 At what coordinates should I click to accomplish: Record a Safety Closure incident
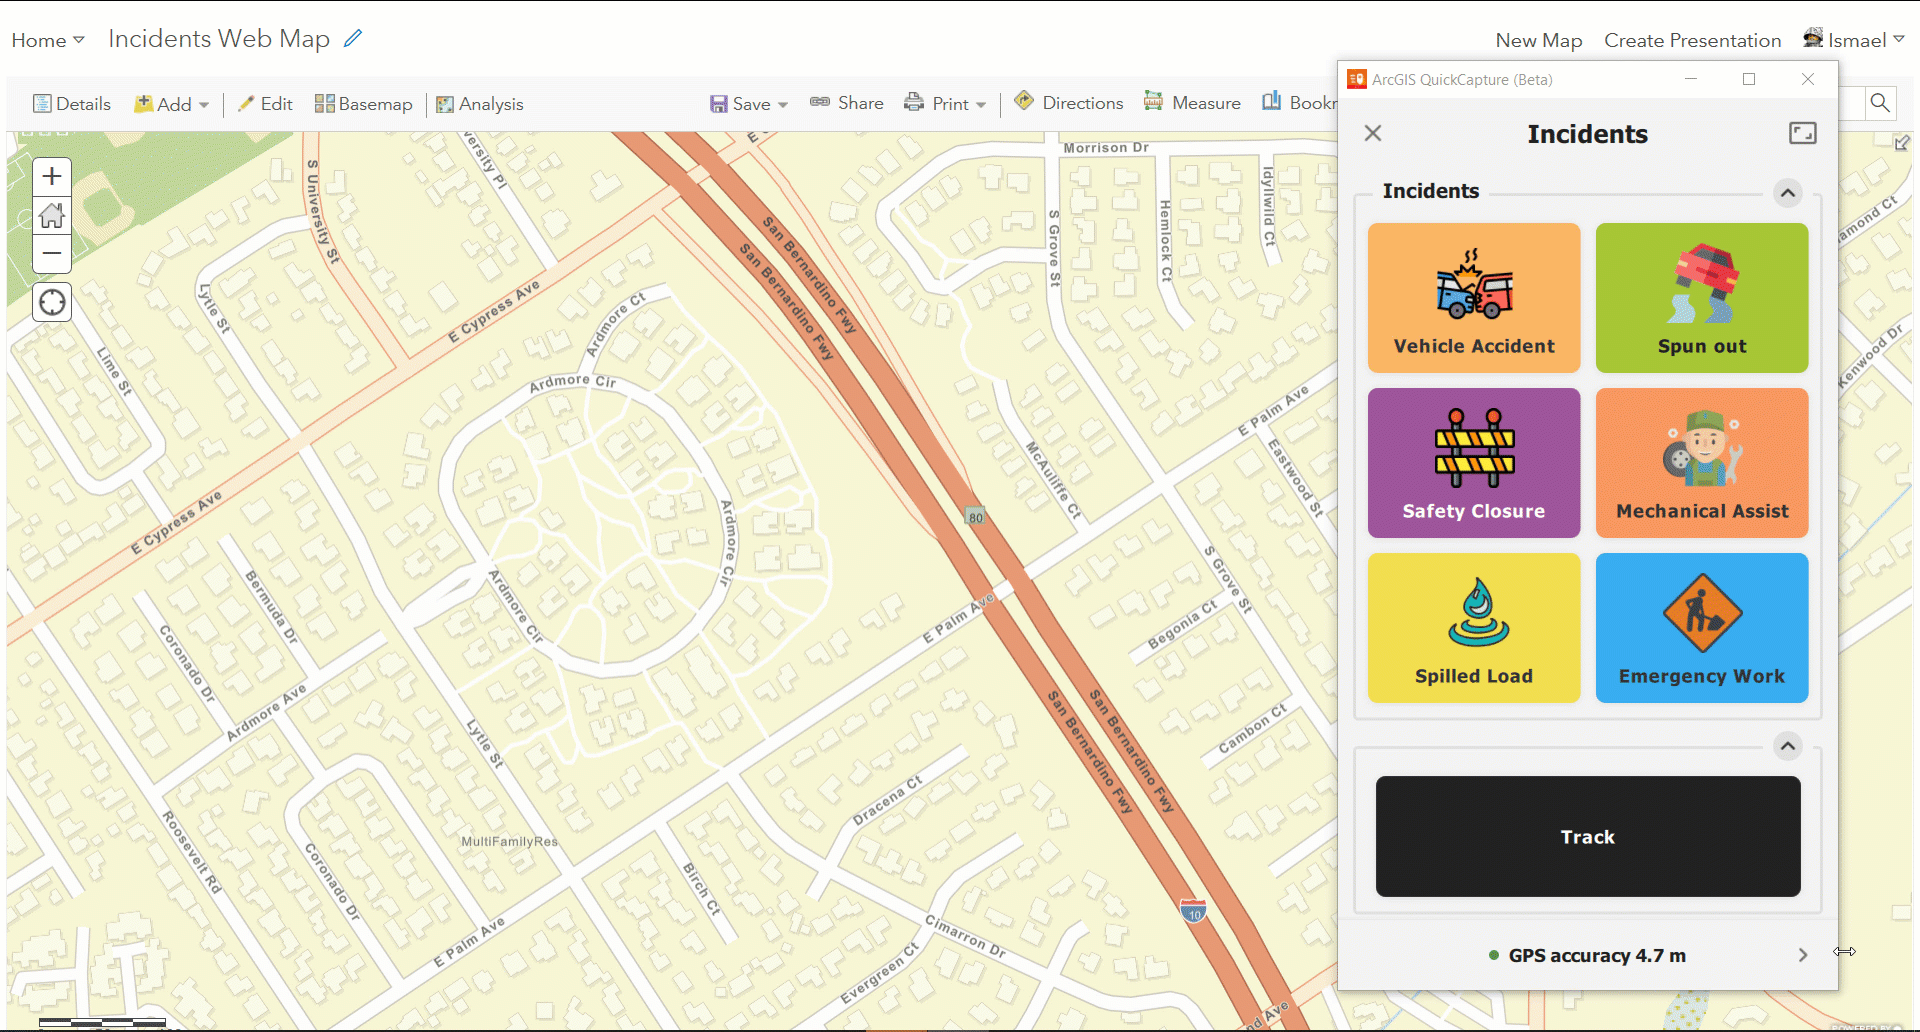point(1473,462)
